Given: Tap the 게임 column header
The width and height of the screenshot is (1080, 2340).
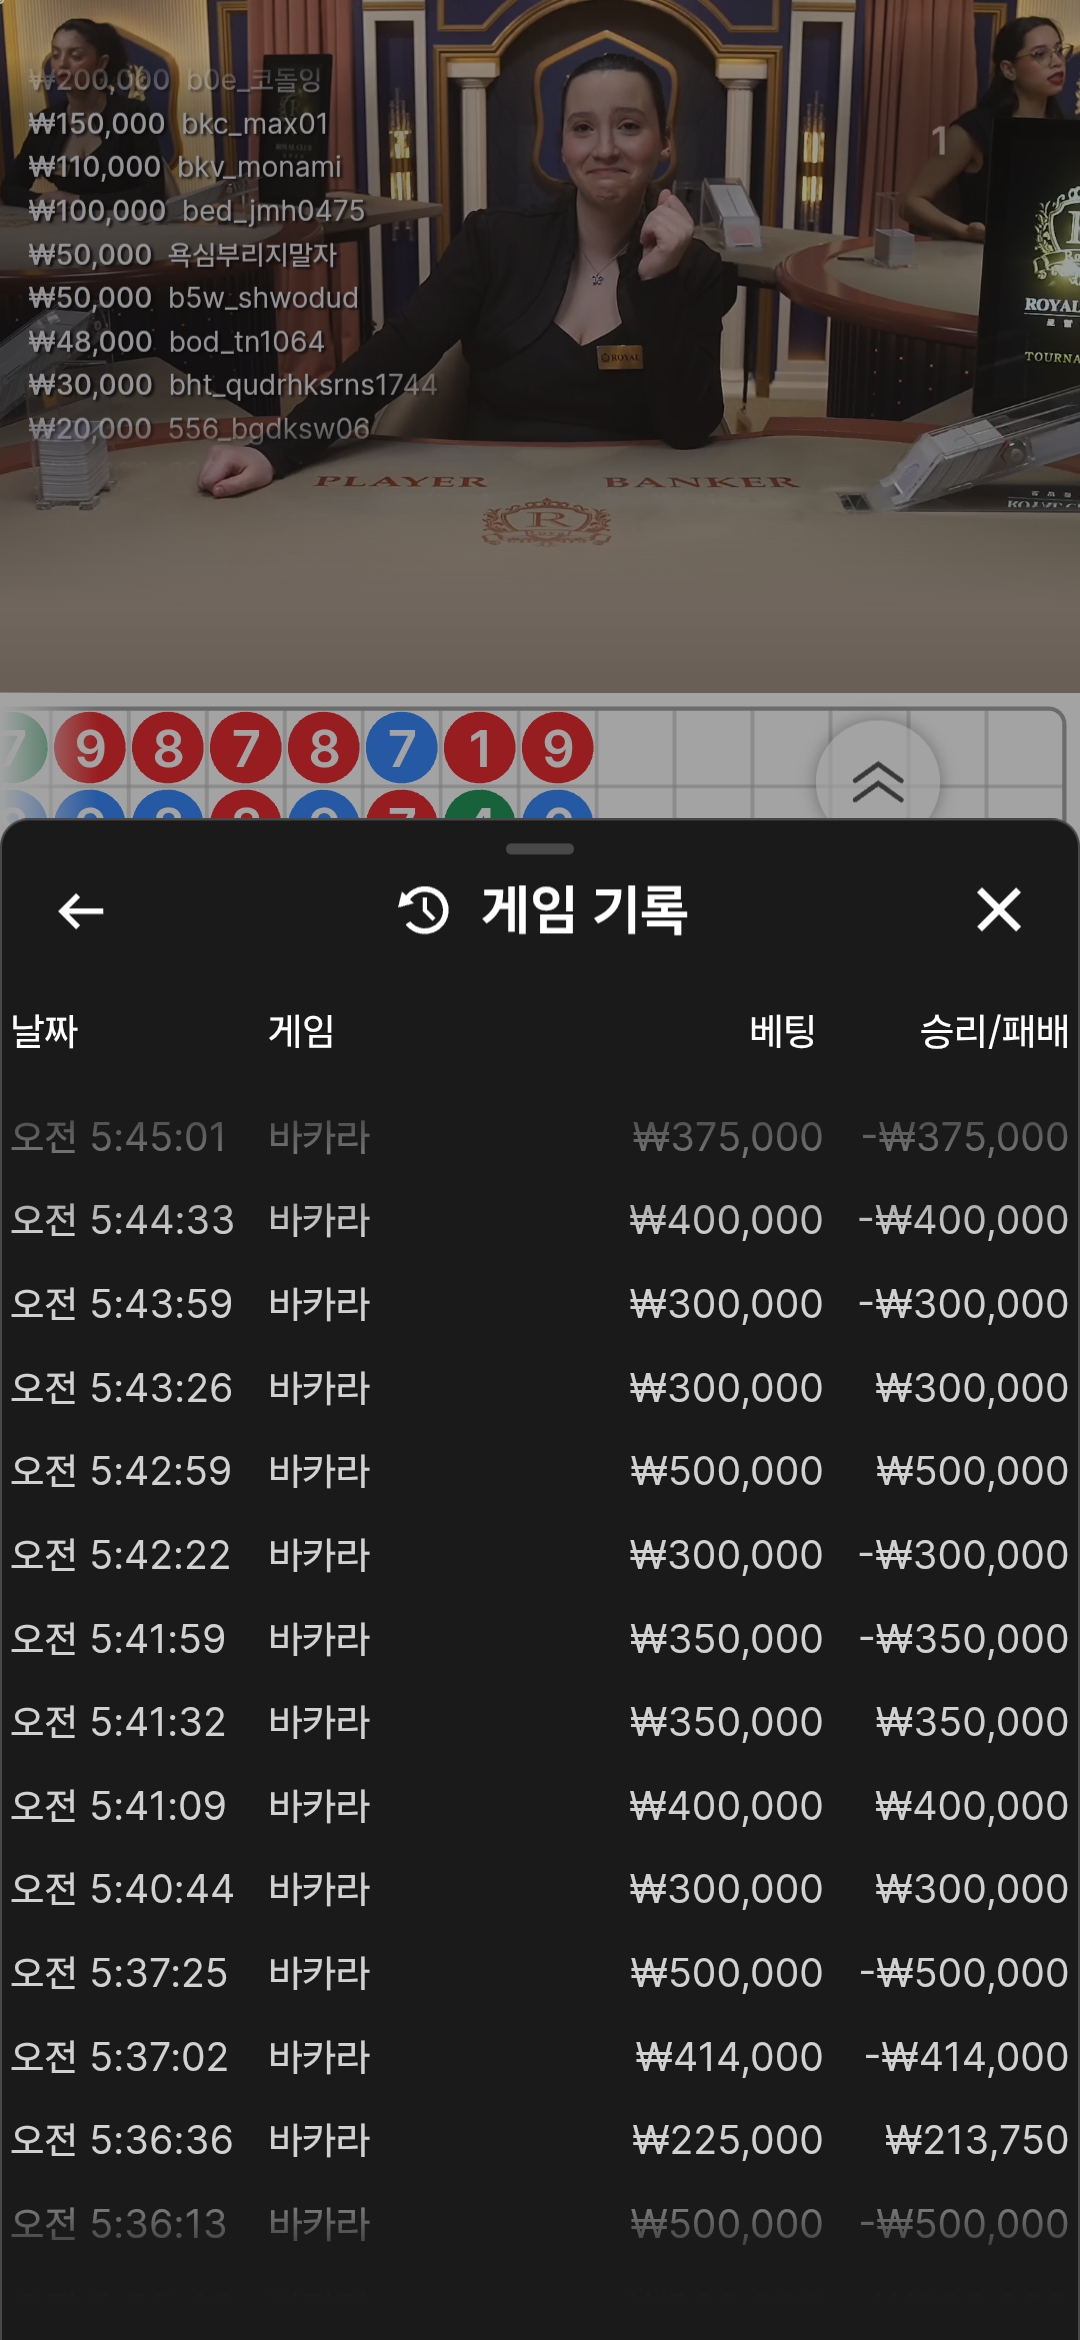Looking at the screenshot, I should (301, 1031).
